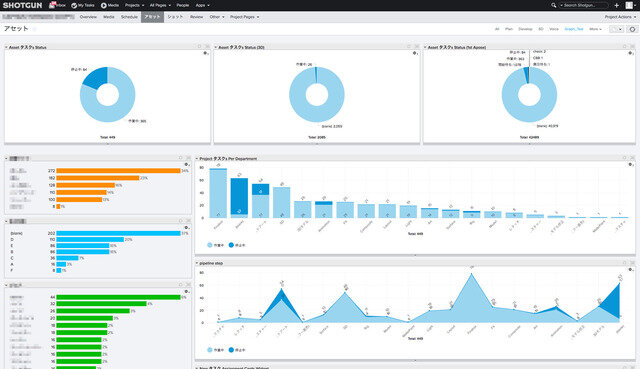
Task: Select the Voice page link
Action: pos(554,29)
